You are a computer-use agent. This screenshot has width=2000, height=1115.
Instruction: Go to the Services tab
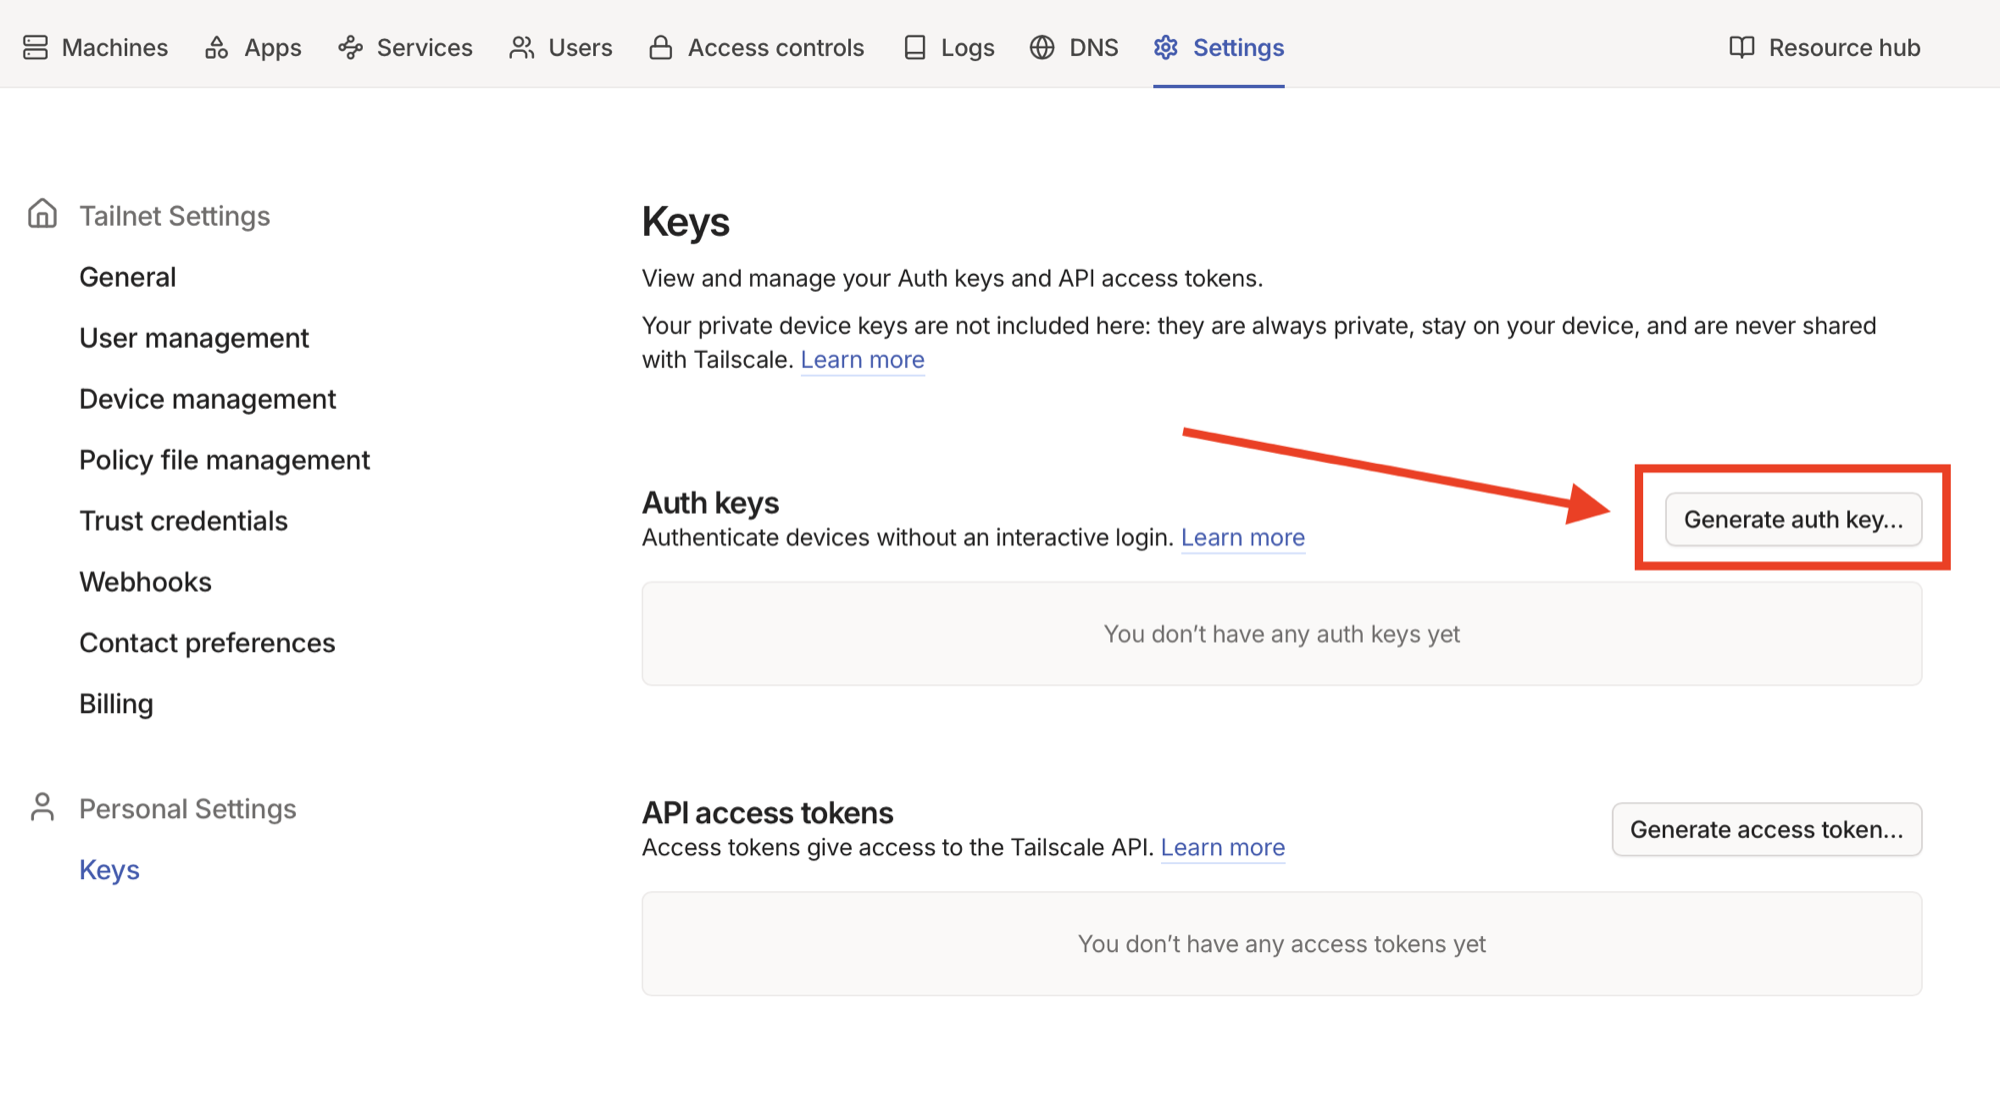[x=405, y=47]
